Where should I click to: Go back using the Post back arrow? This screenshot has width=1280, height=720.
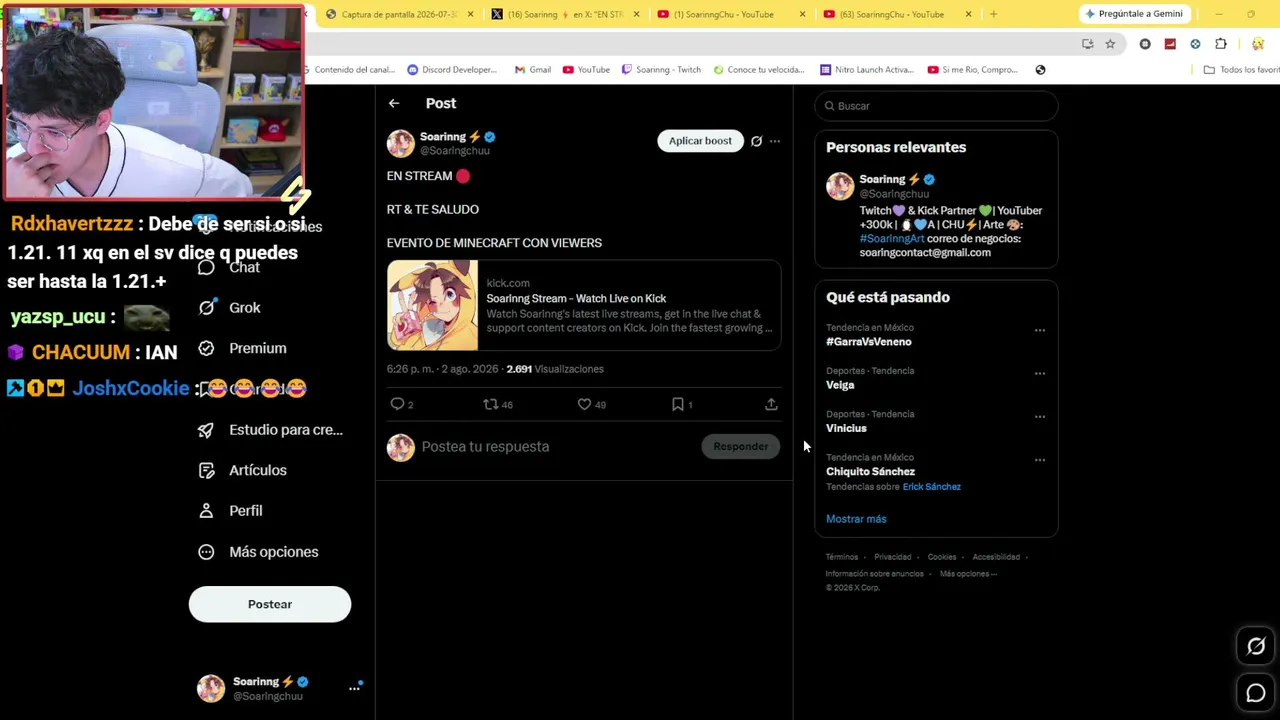tap(394, 103)
